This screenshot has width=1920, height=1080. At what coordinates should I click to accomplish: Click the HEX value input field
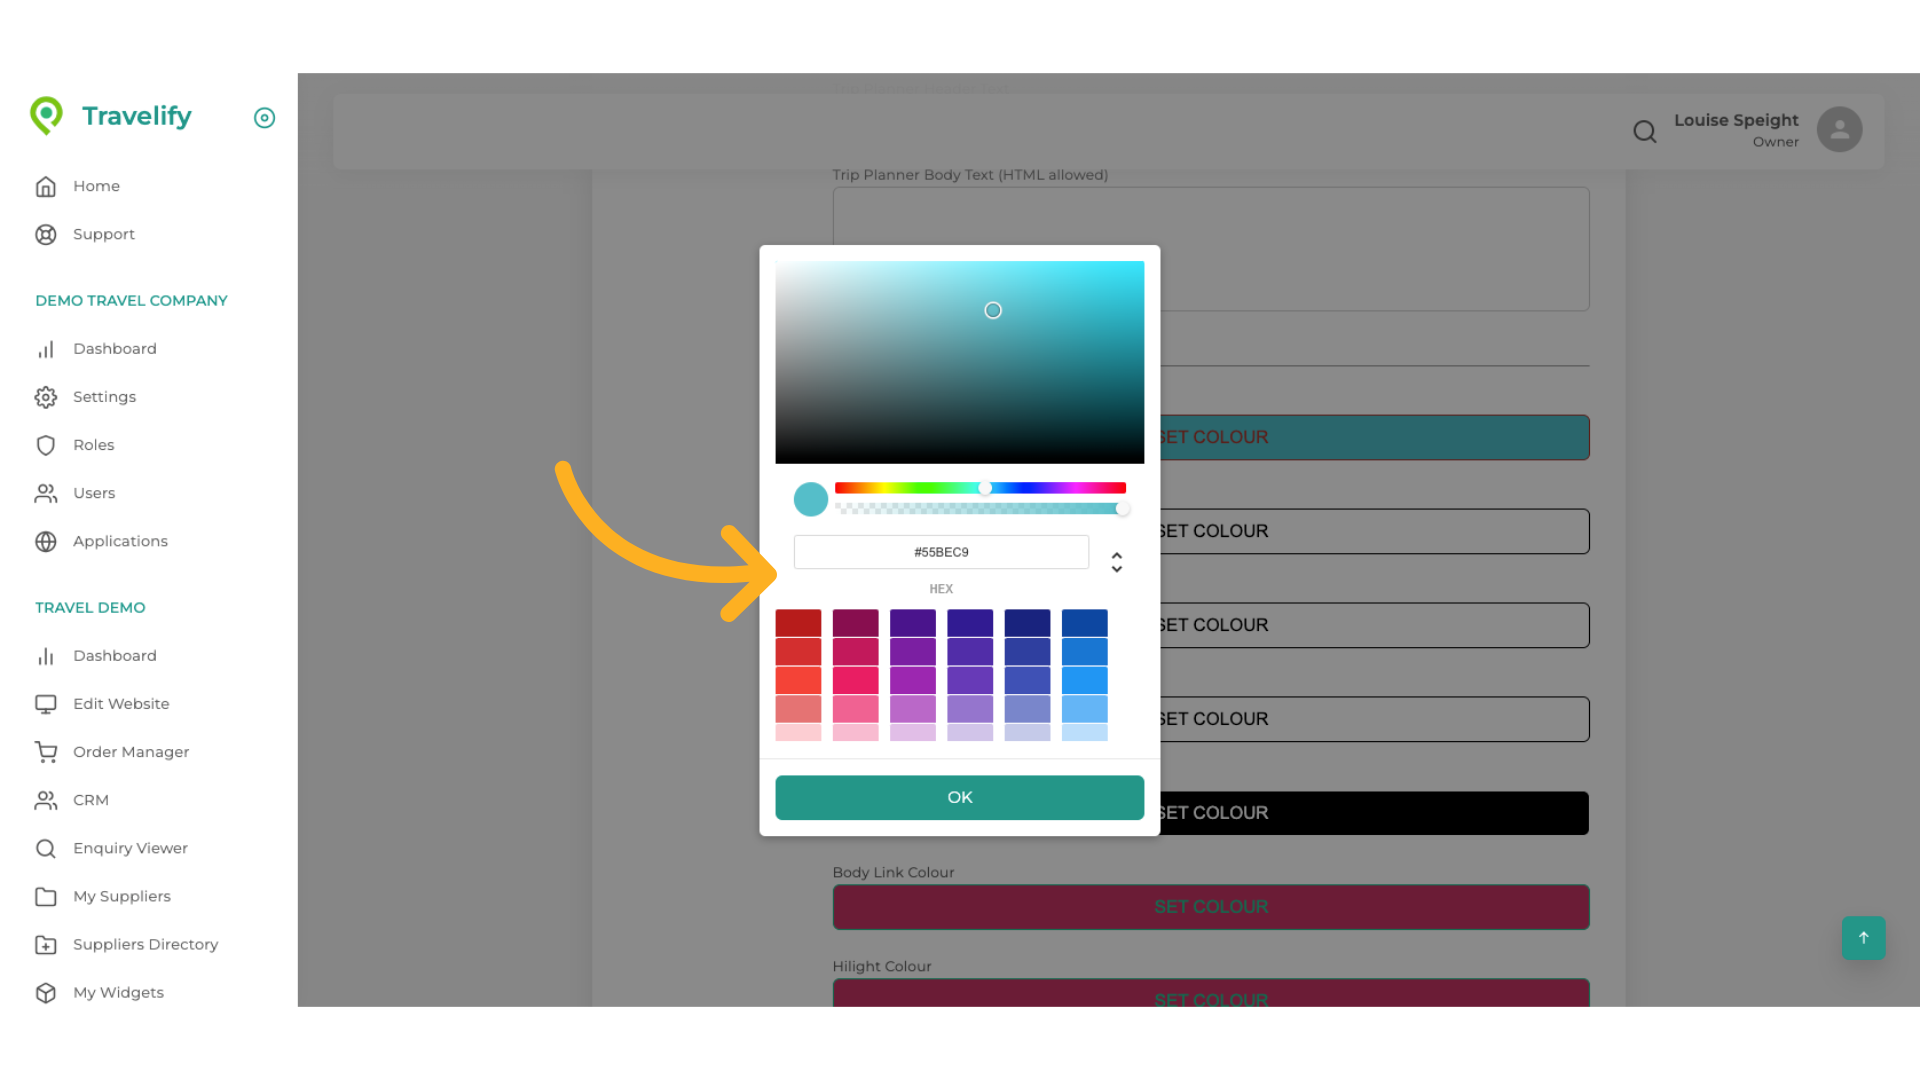pyautogui.click(x=940, y=551)
